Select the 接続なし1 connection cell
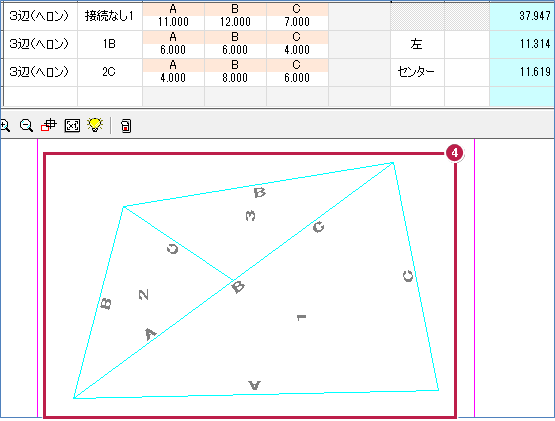The height and width of the screenshot is (421, 555). pyautogui.click(x=110, y=16)
